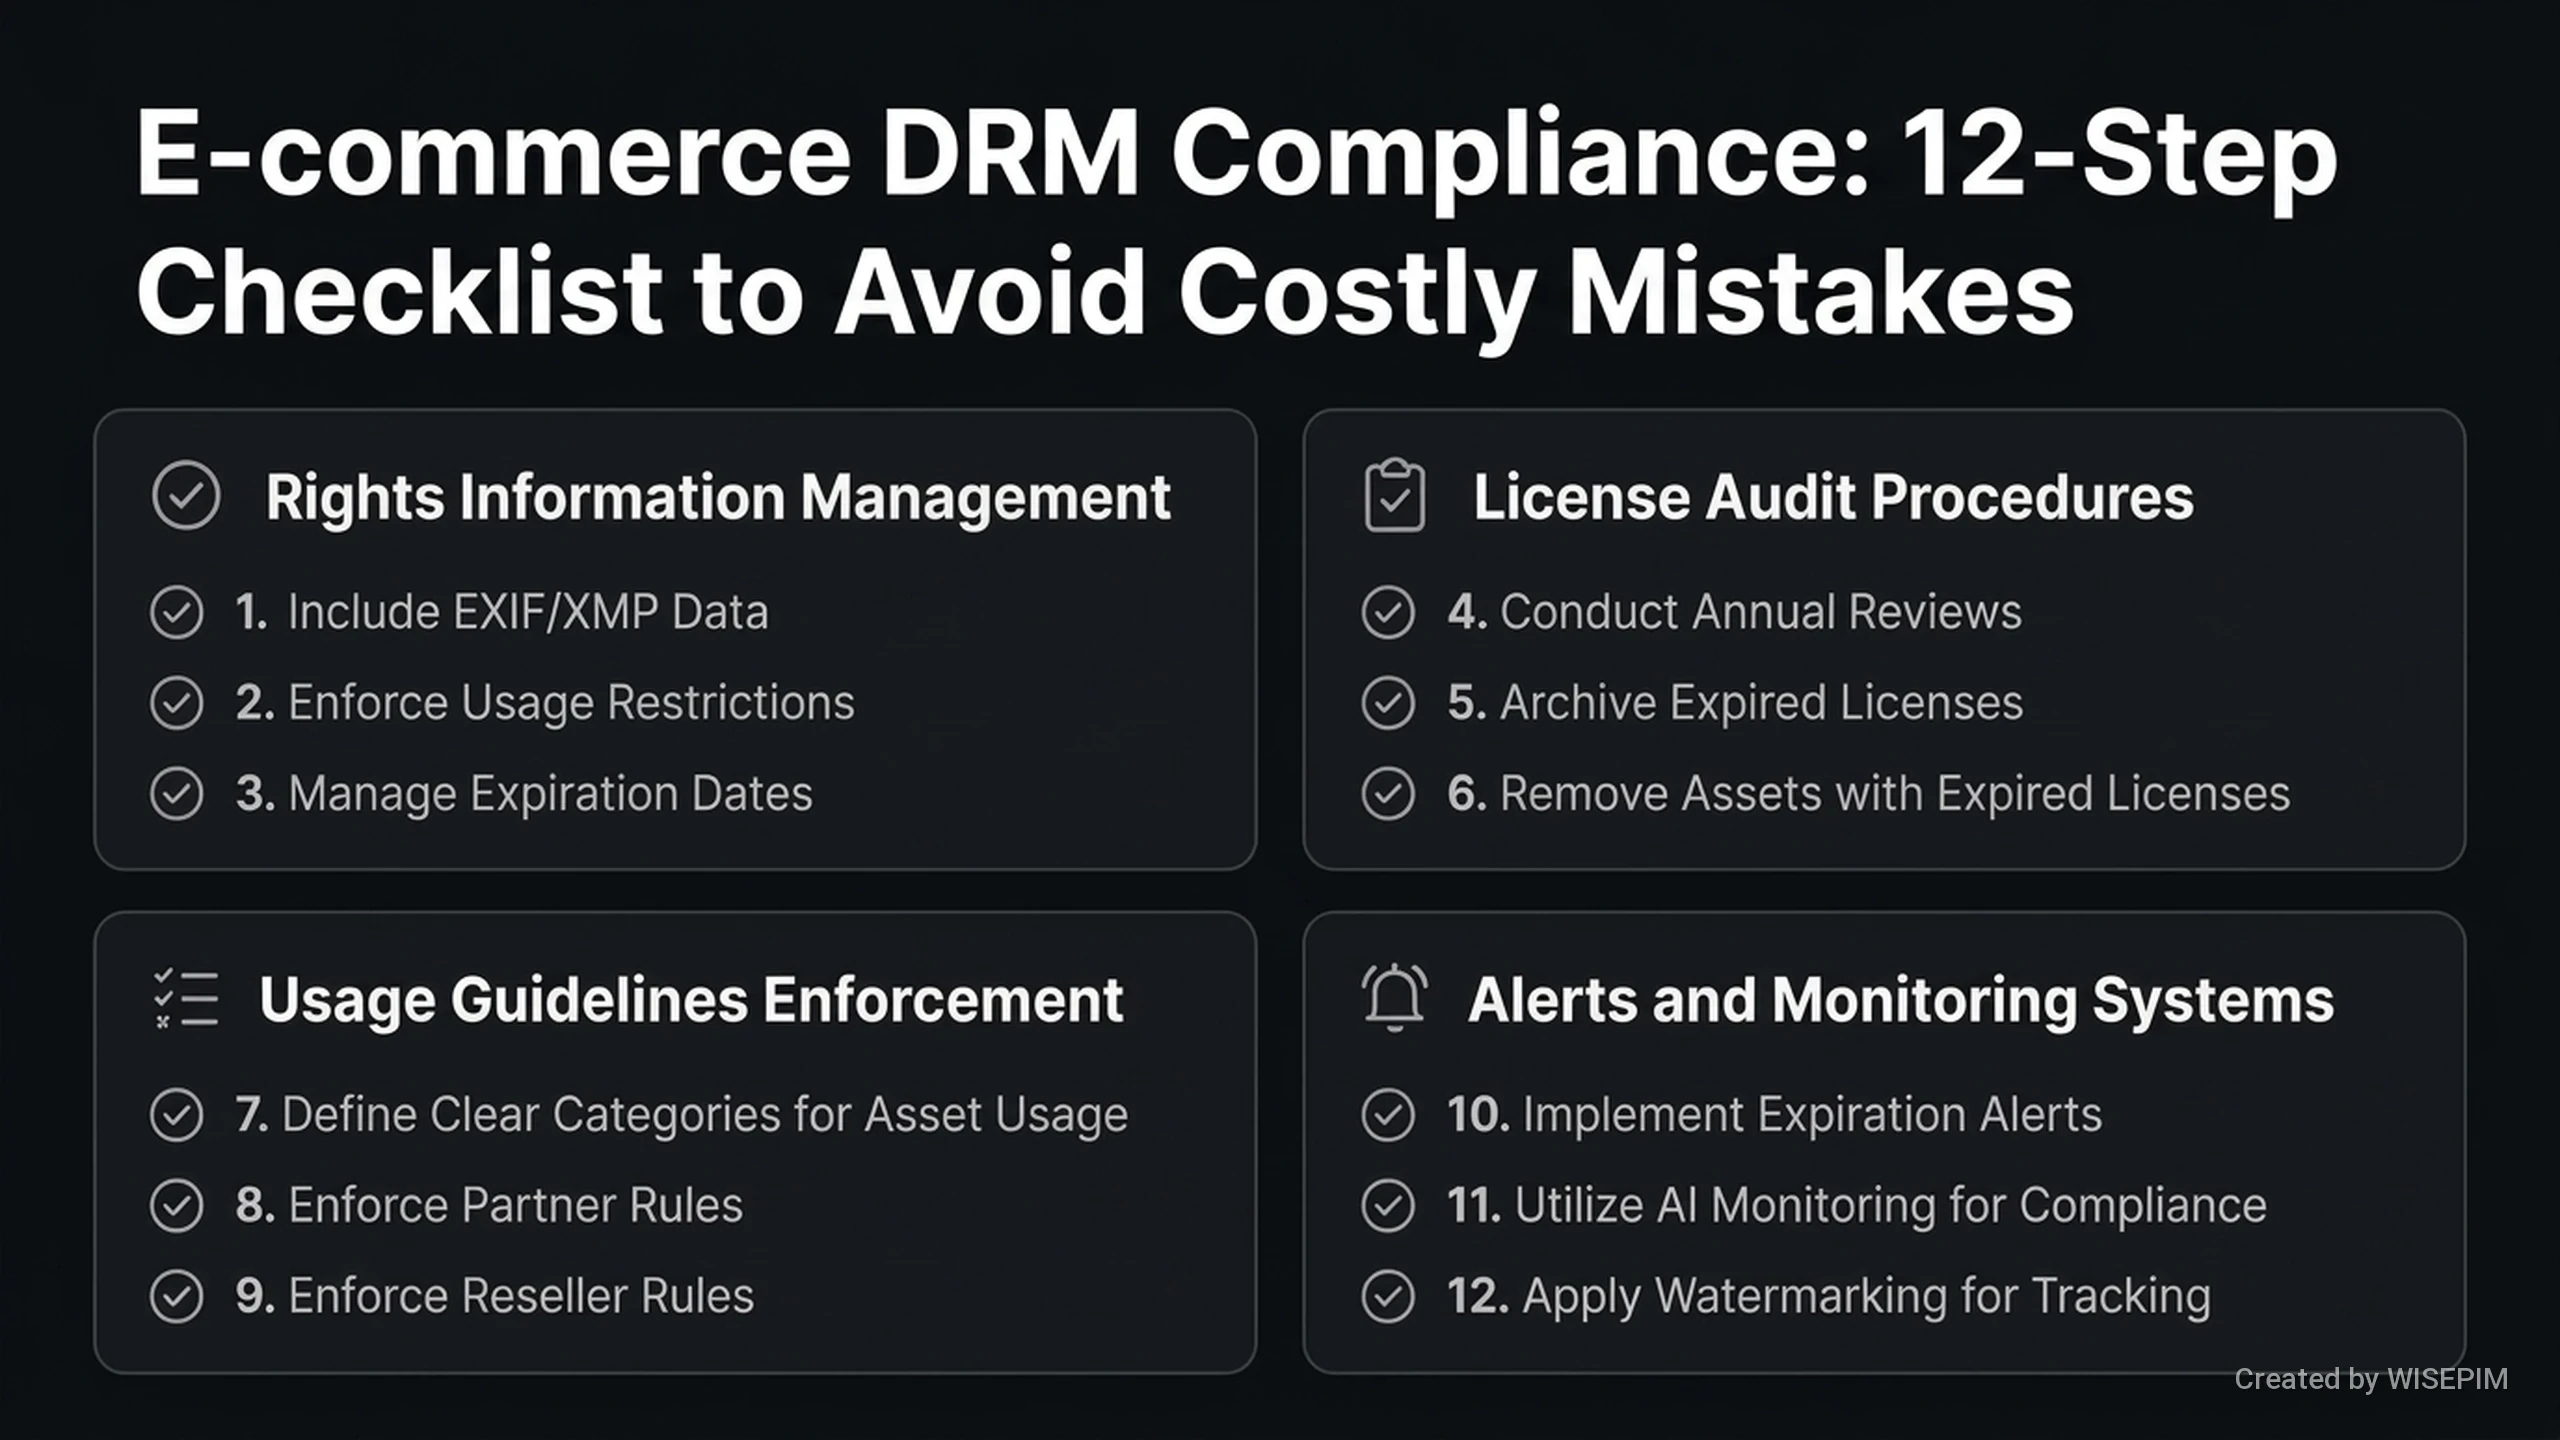
Task: Click the License Audit Procedures heading
Action: [1833, 497]
